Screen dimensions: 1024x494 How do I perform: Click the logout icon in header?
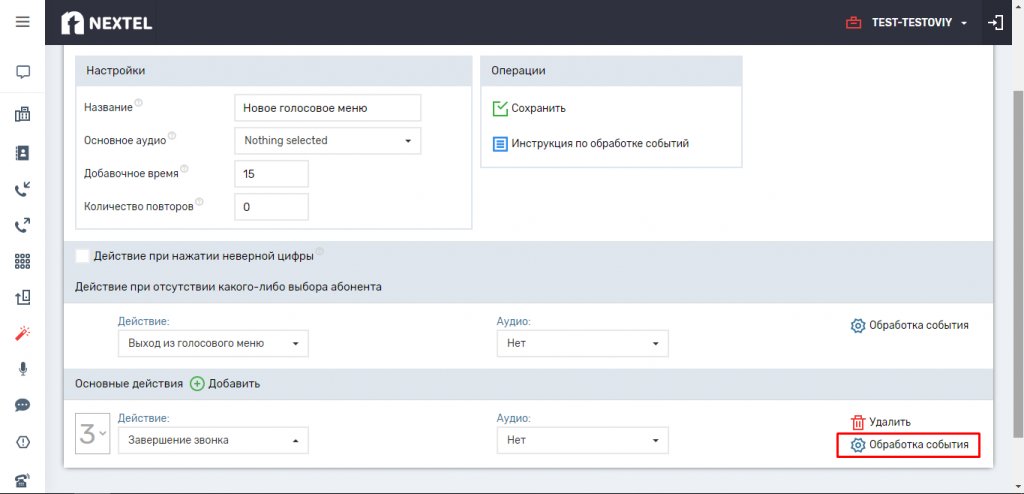tap(995, 23)
